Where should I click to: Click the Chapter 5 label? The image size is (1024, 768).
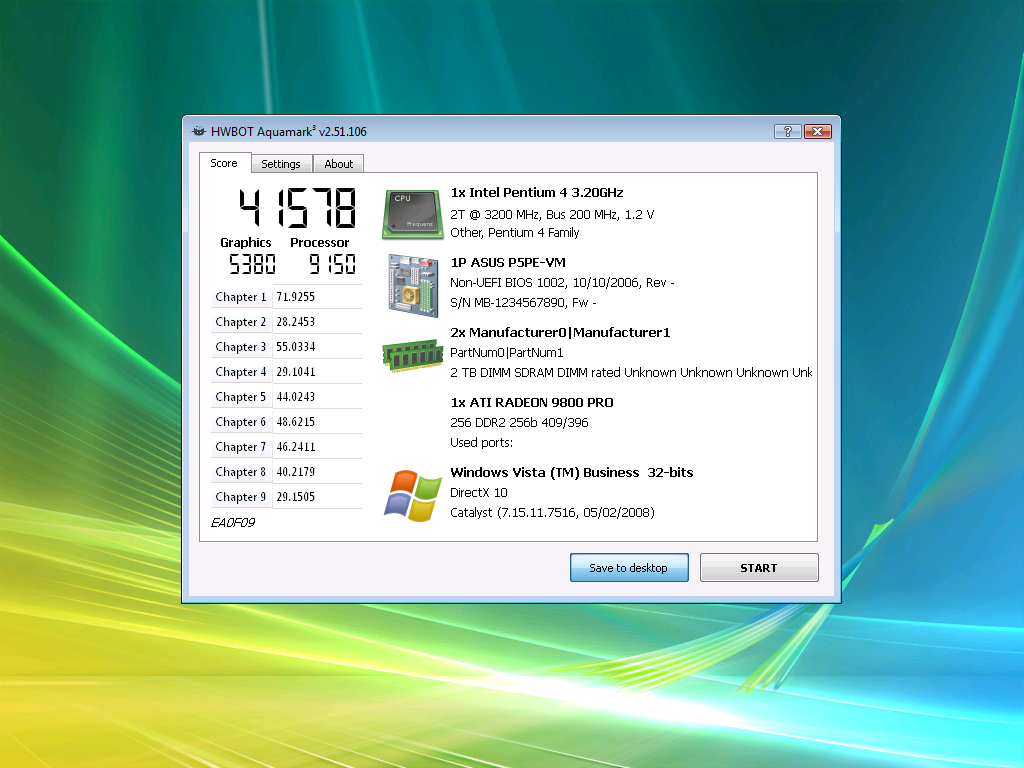click(x=241, y=396)
